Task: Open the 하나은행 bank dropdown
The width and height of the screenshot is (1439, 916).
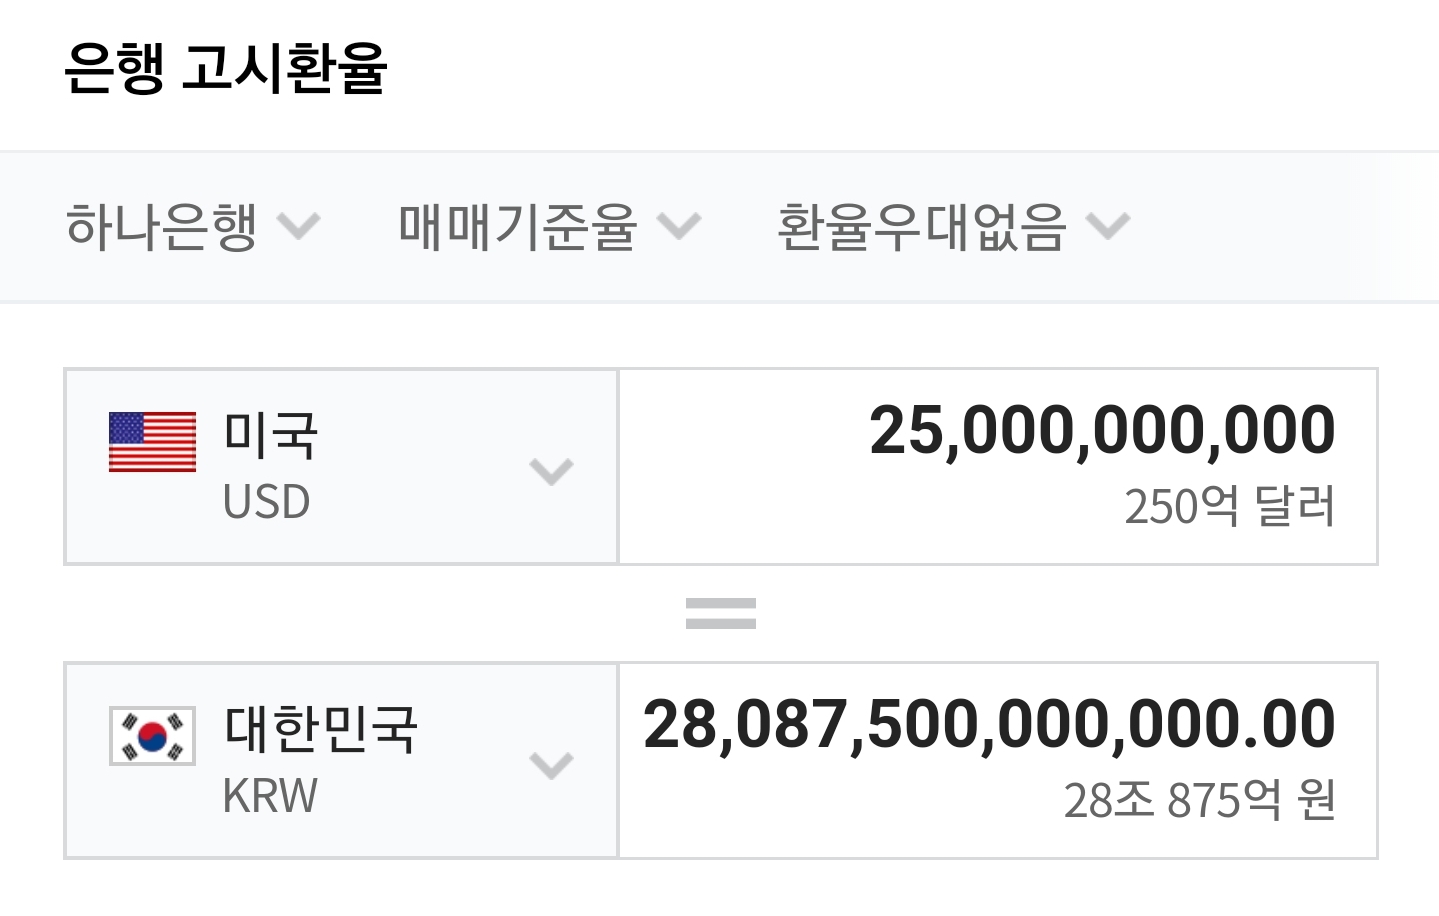Action: [x=162, y=226]
